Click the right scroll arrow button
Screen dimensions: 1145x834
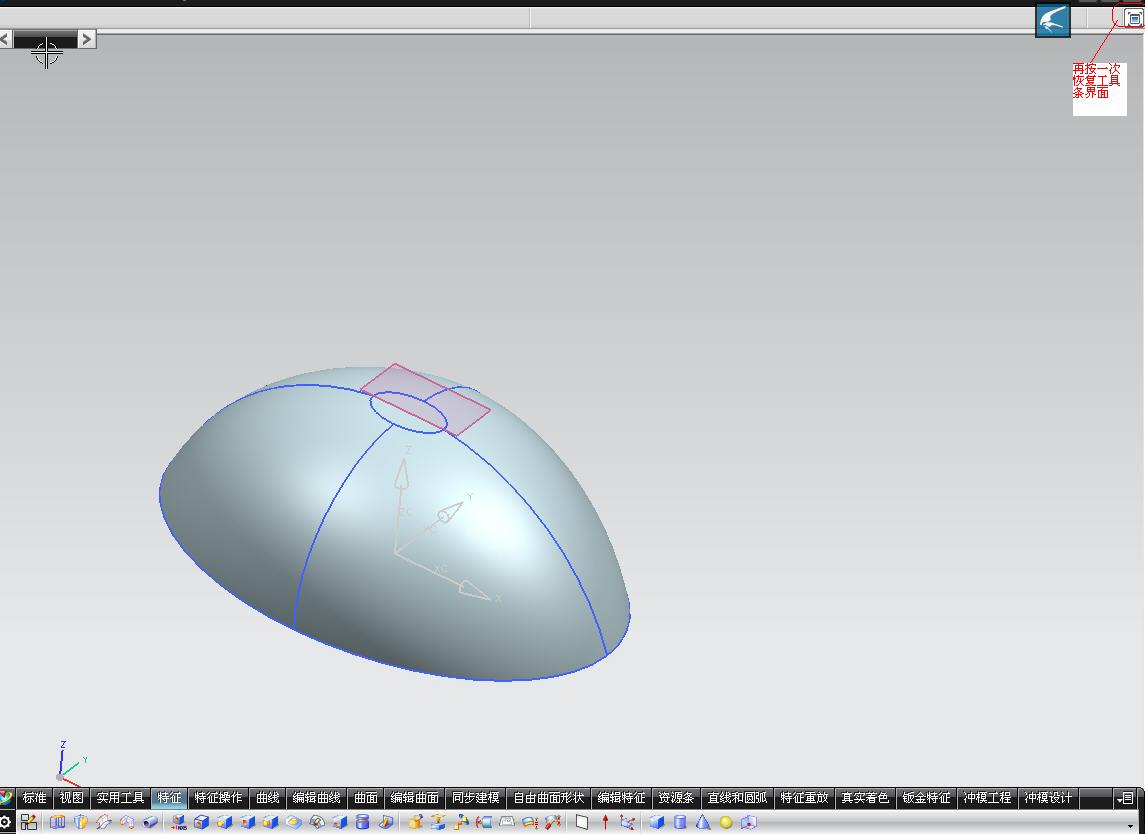click(x=86, y=39)
